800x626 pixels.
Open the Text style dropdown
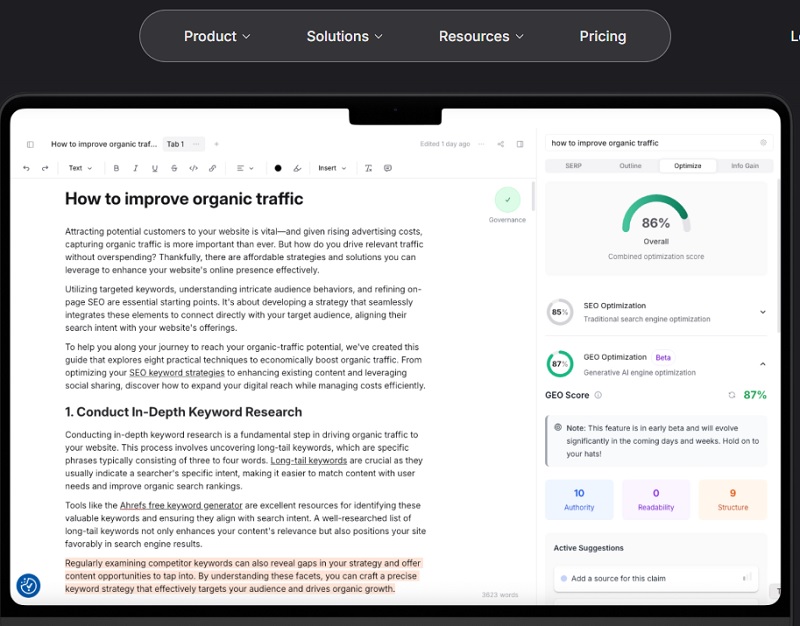click(x=80, y=168)
